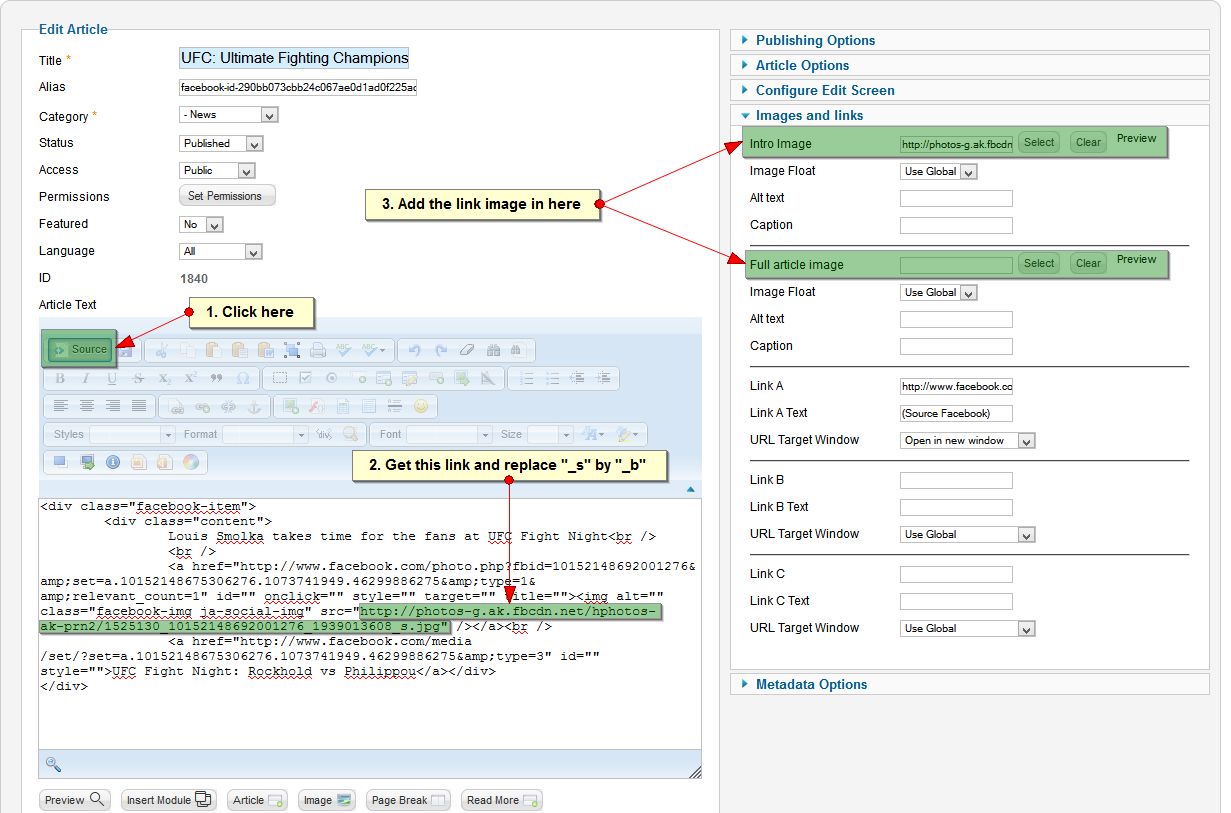Click the anchor icon in the editor toolbar

coord(254,407)
